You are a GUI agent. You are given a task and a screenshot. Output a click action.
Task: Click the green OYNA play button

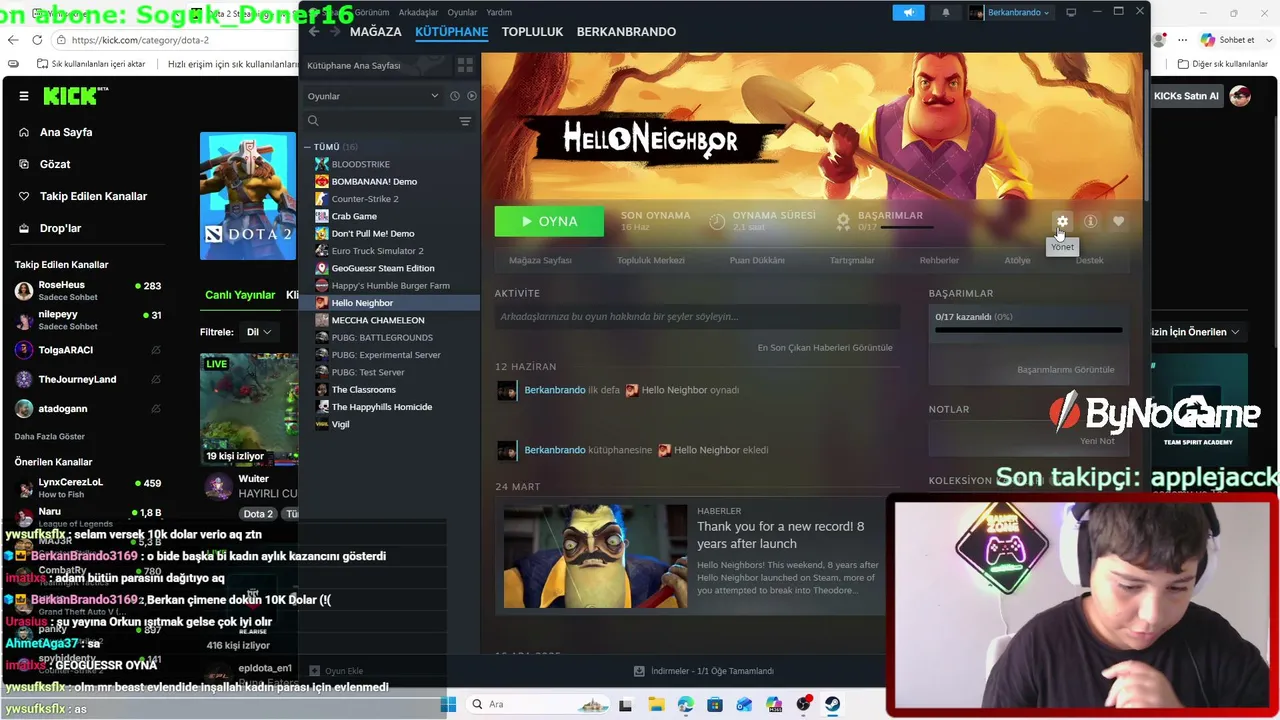tap(549, 221)
